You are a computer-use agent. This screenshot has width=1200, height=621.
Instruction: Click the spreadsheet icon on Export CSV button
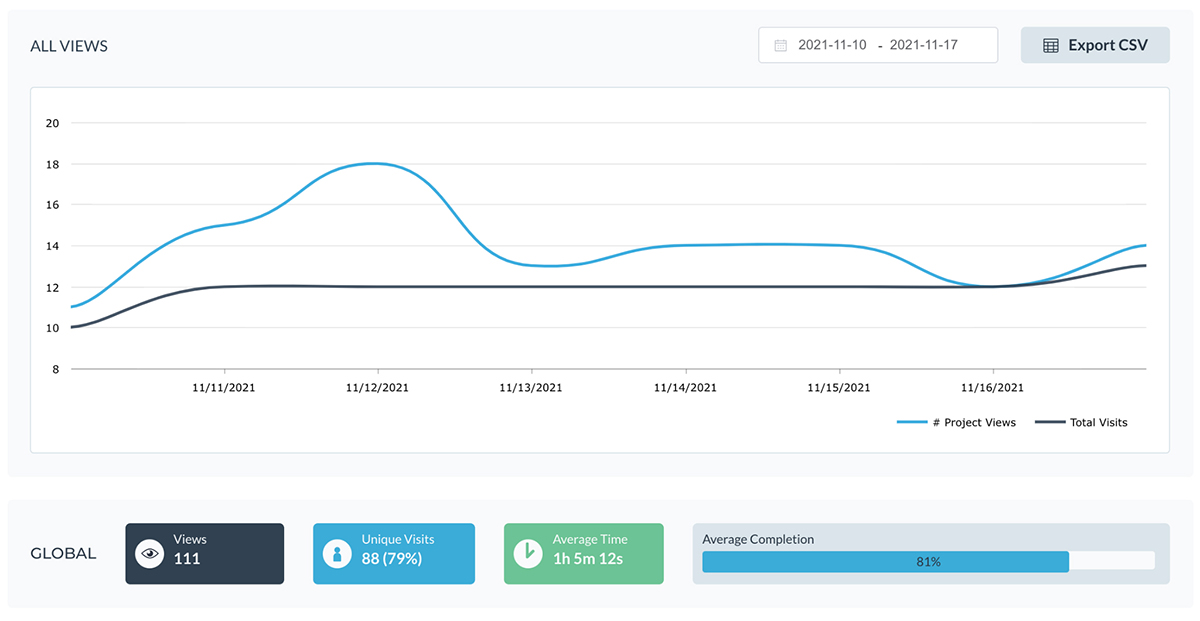coord(1052,45)
